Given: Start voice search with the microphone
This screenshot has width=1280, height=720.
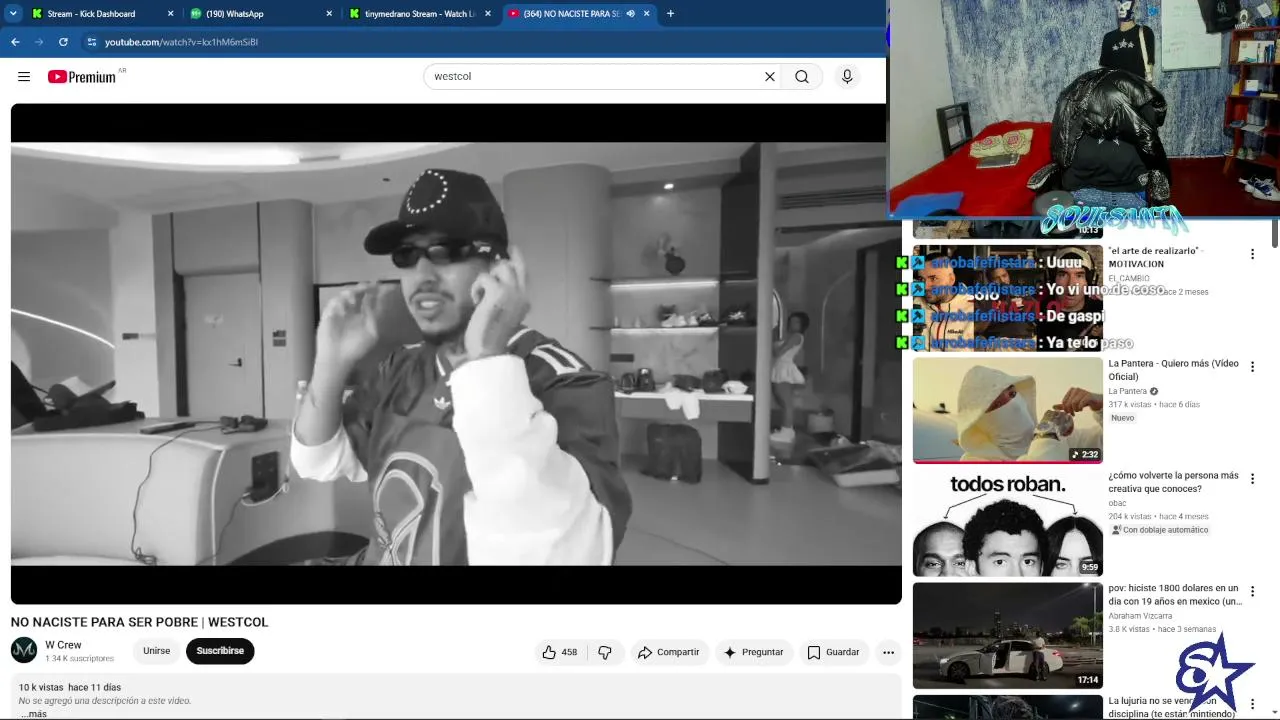Looking at the screenshot, I should (x=847, y=77).
